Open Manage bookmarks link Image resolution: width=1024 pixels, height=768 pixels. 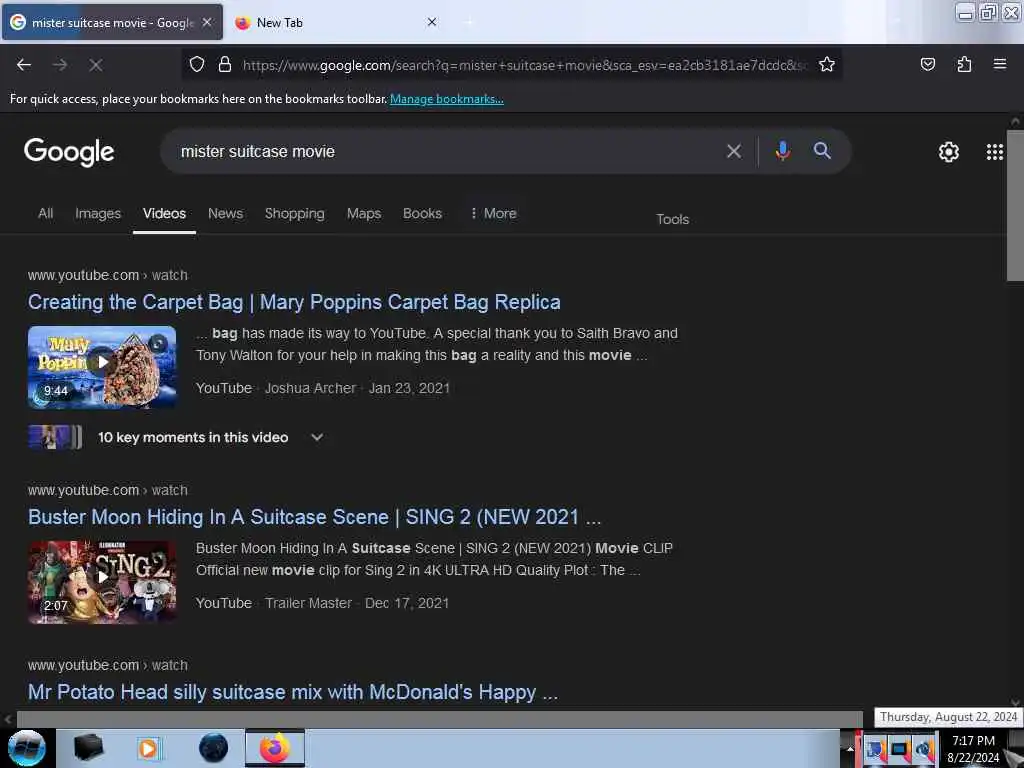pyautogui.click(x=447, y=99)
